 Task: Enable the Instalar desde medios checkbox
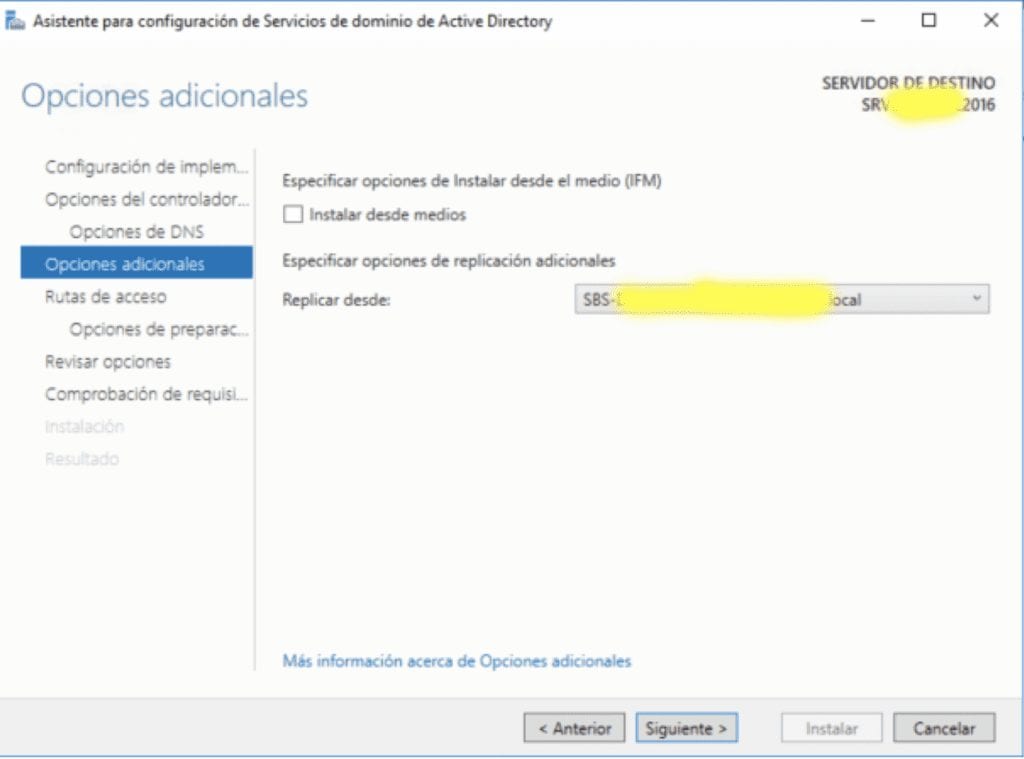293,214
